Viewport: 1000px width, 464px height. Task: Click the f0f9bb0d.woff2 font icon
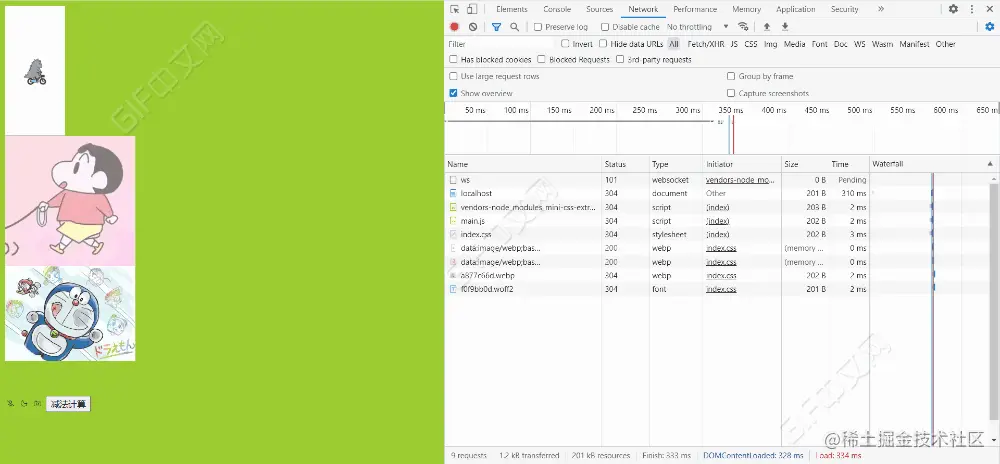pyautogui.click(x=453, y=289)
